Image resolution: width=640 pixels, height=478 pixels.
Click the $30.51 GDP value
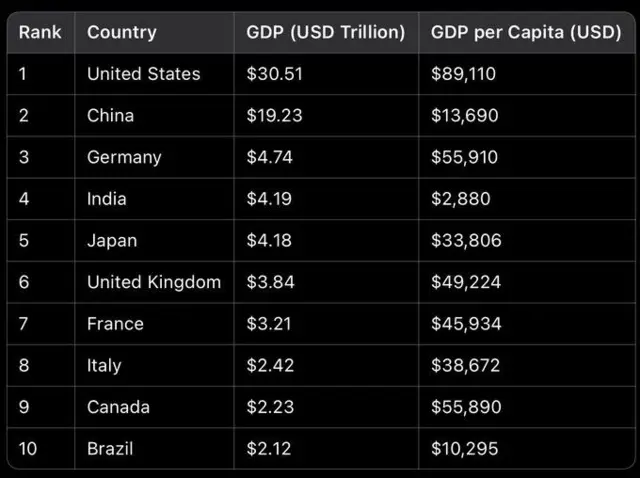tap(275, 74)
